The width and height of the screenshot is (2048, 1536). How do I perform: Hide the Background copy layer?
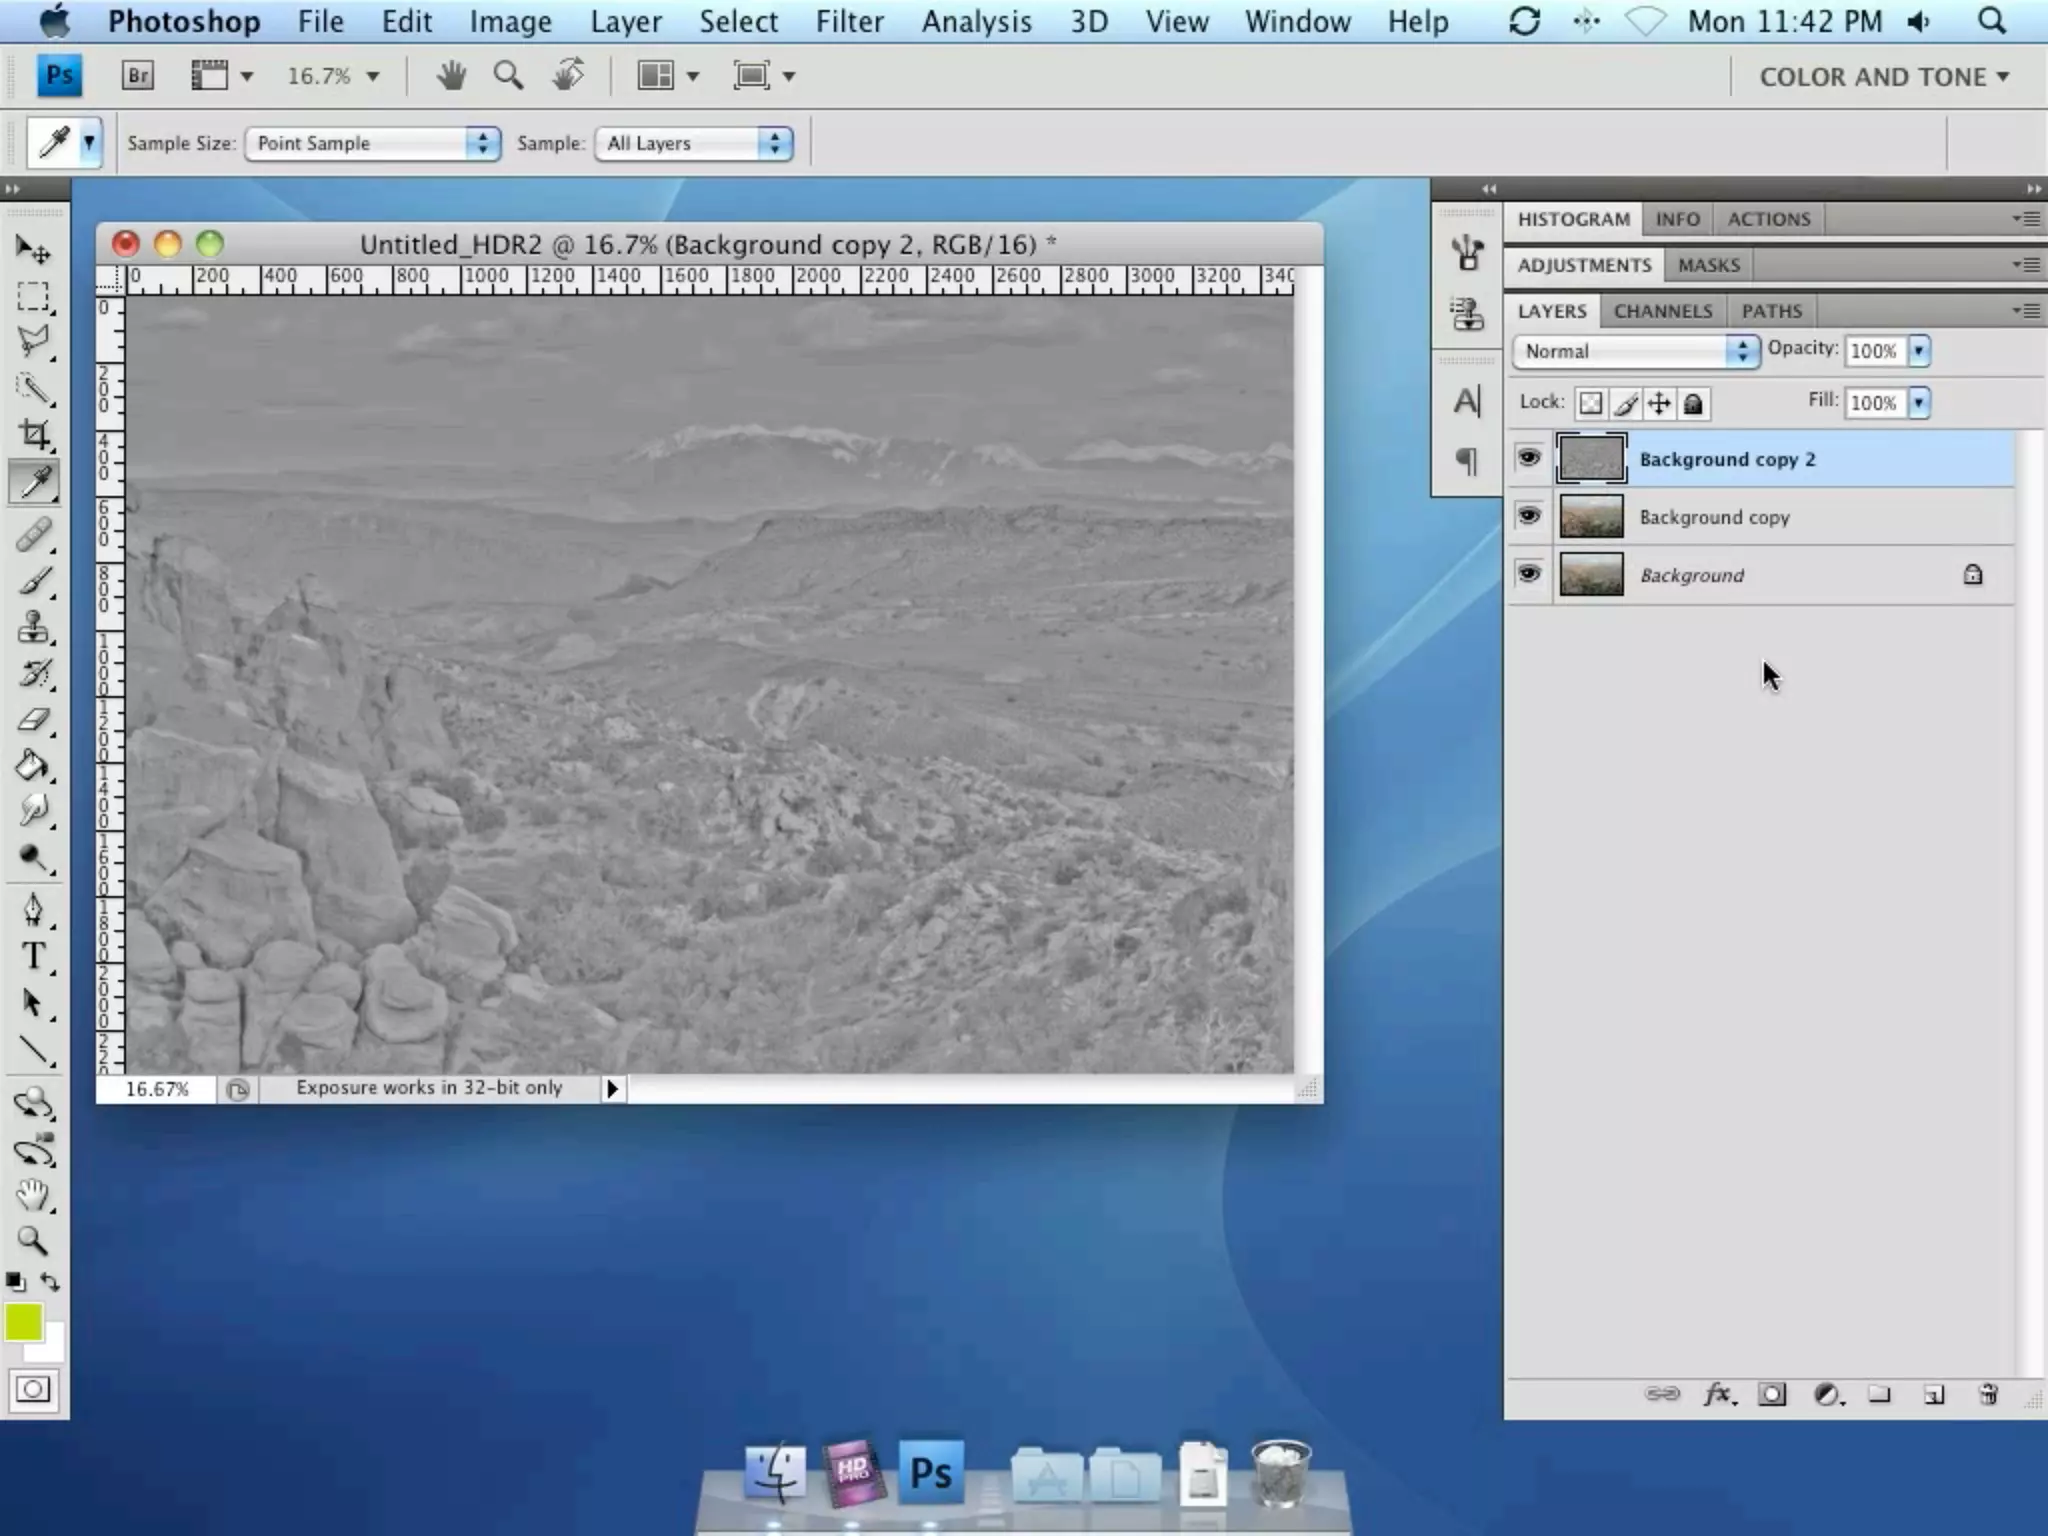[x=1529, y=516]
